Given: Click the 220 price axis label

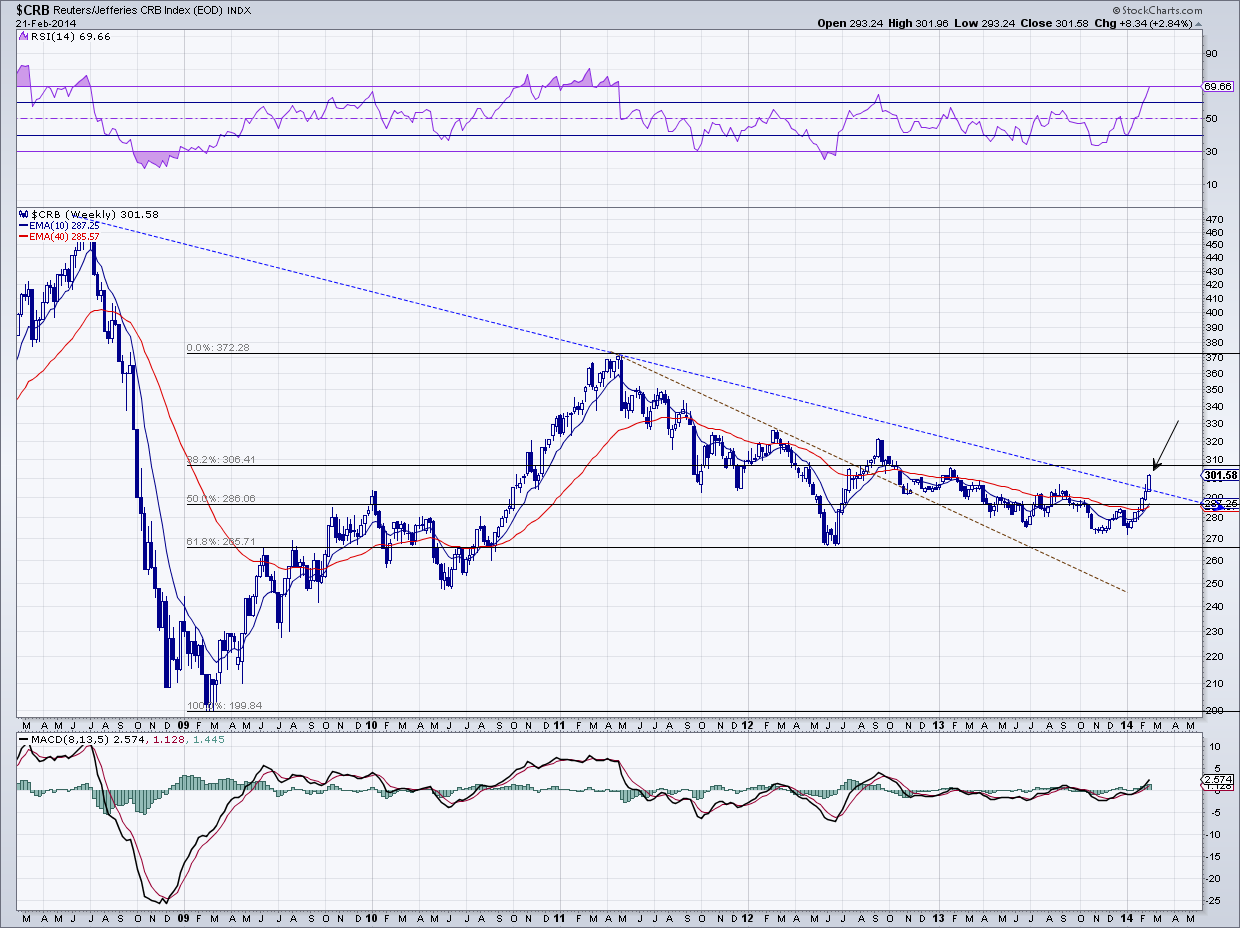Looking at the screenshot, I should pyautogui.click(x=1214, y=656).
